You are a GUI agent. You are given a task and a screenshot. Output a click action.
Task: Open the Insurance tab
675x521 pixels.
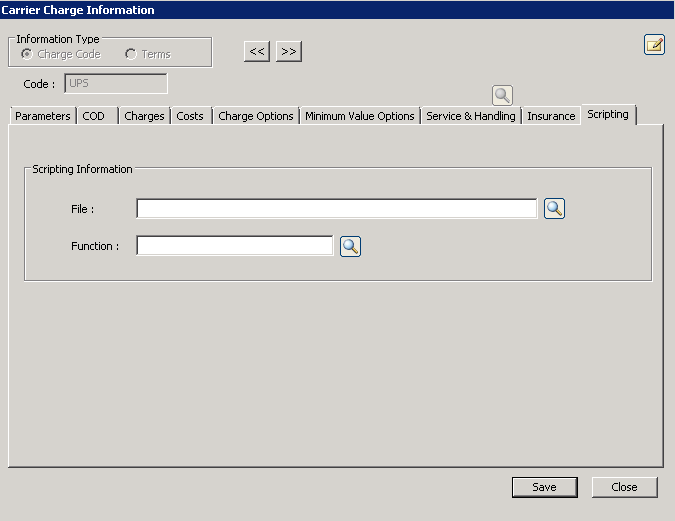551,116
